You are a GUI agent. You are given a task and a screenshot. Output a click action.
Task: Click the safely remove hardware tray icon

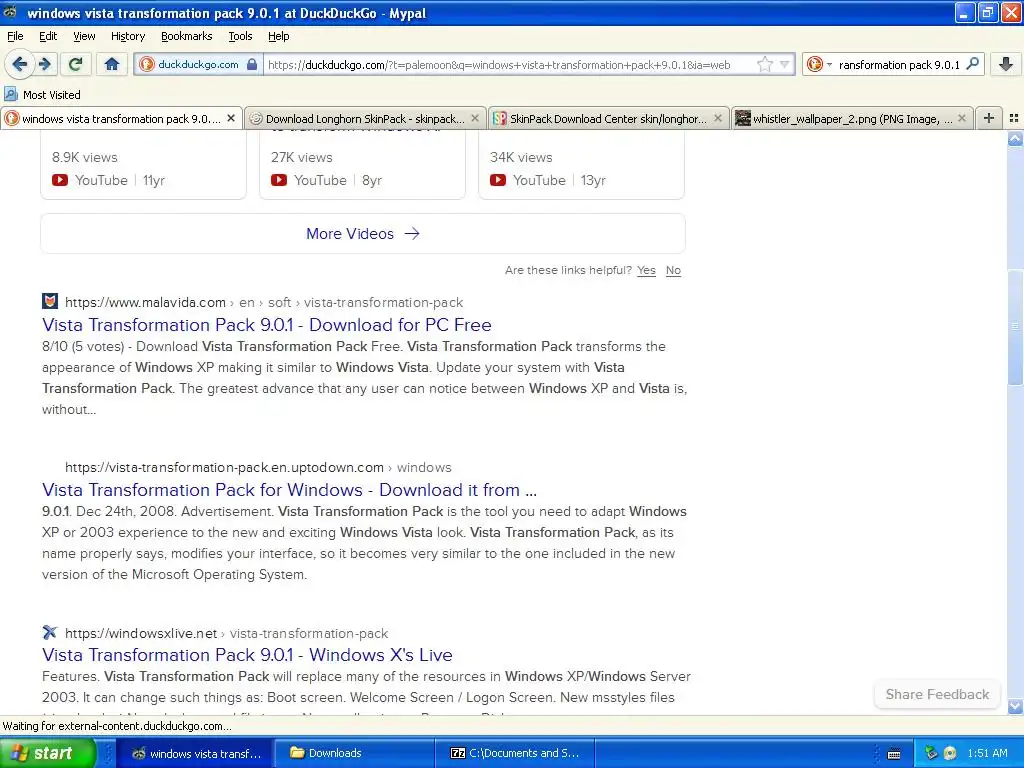931,753
